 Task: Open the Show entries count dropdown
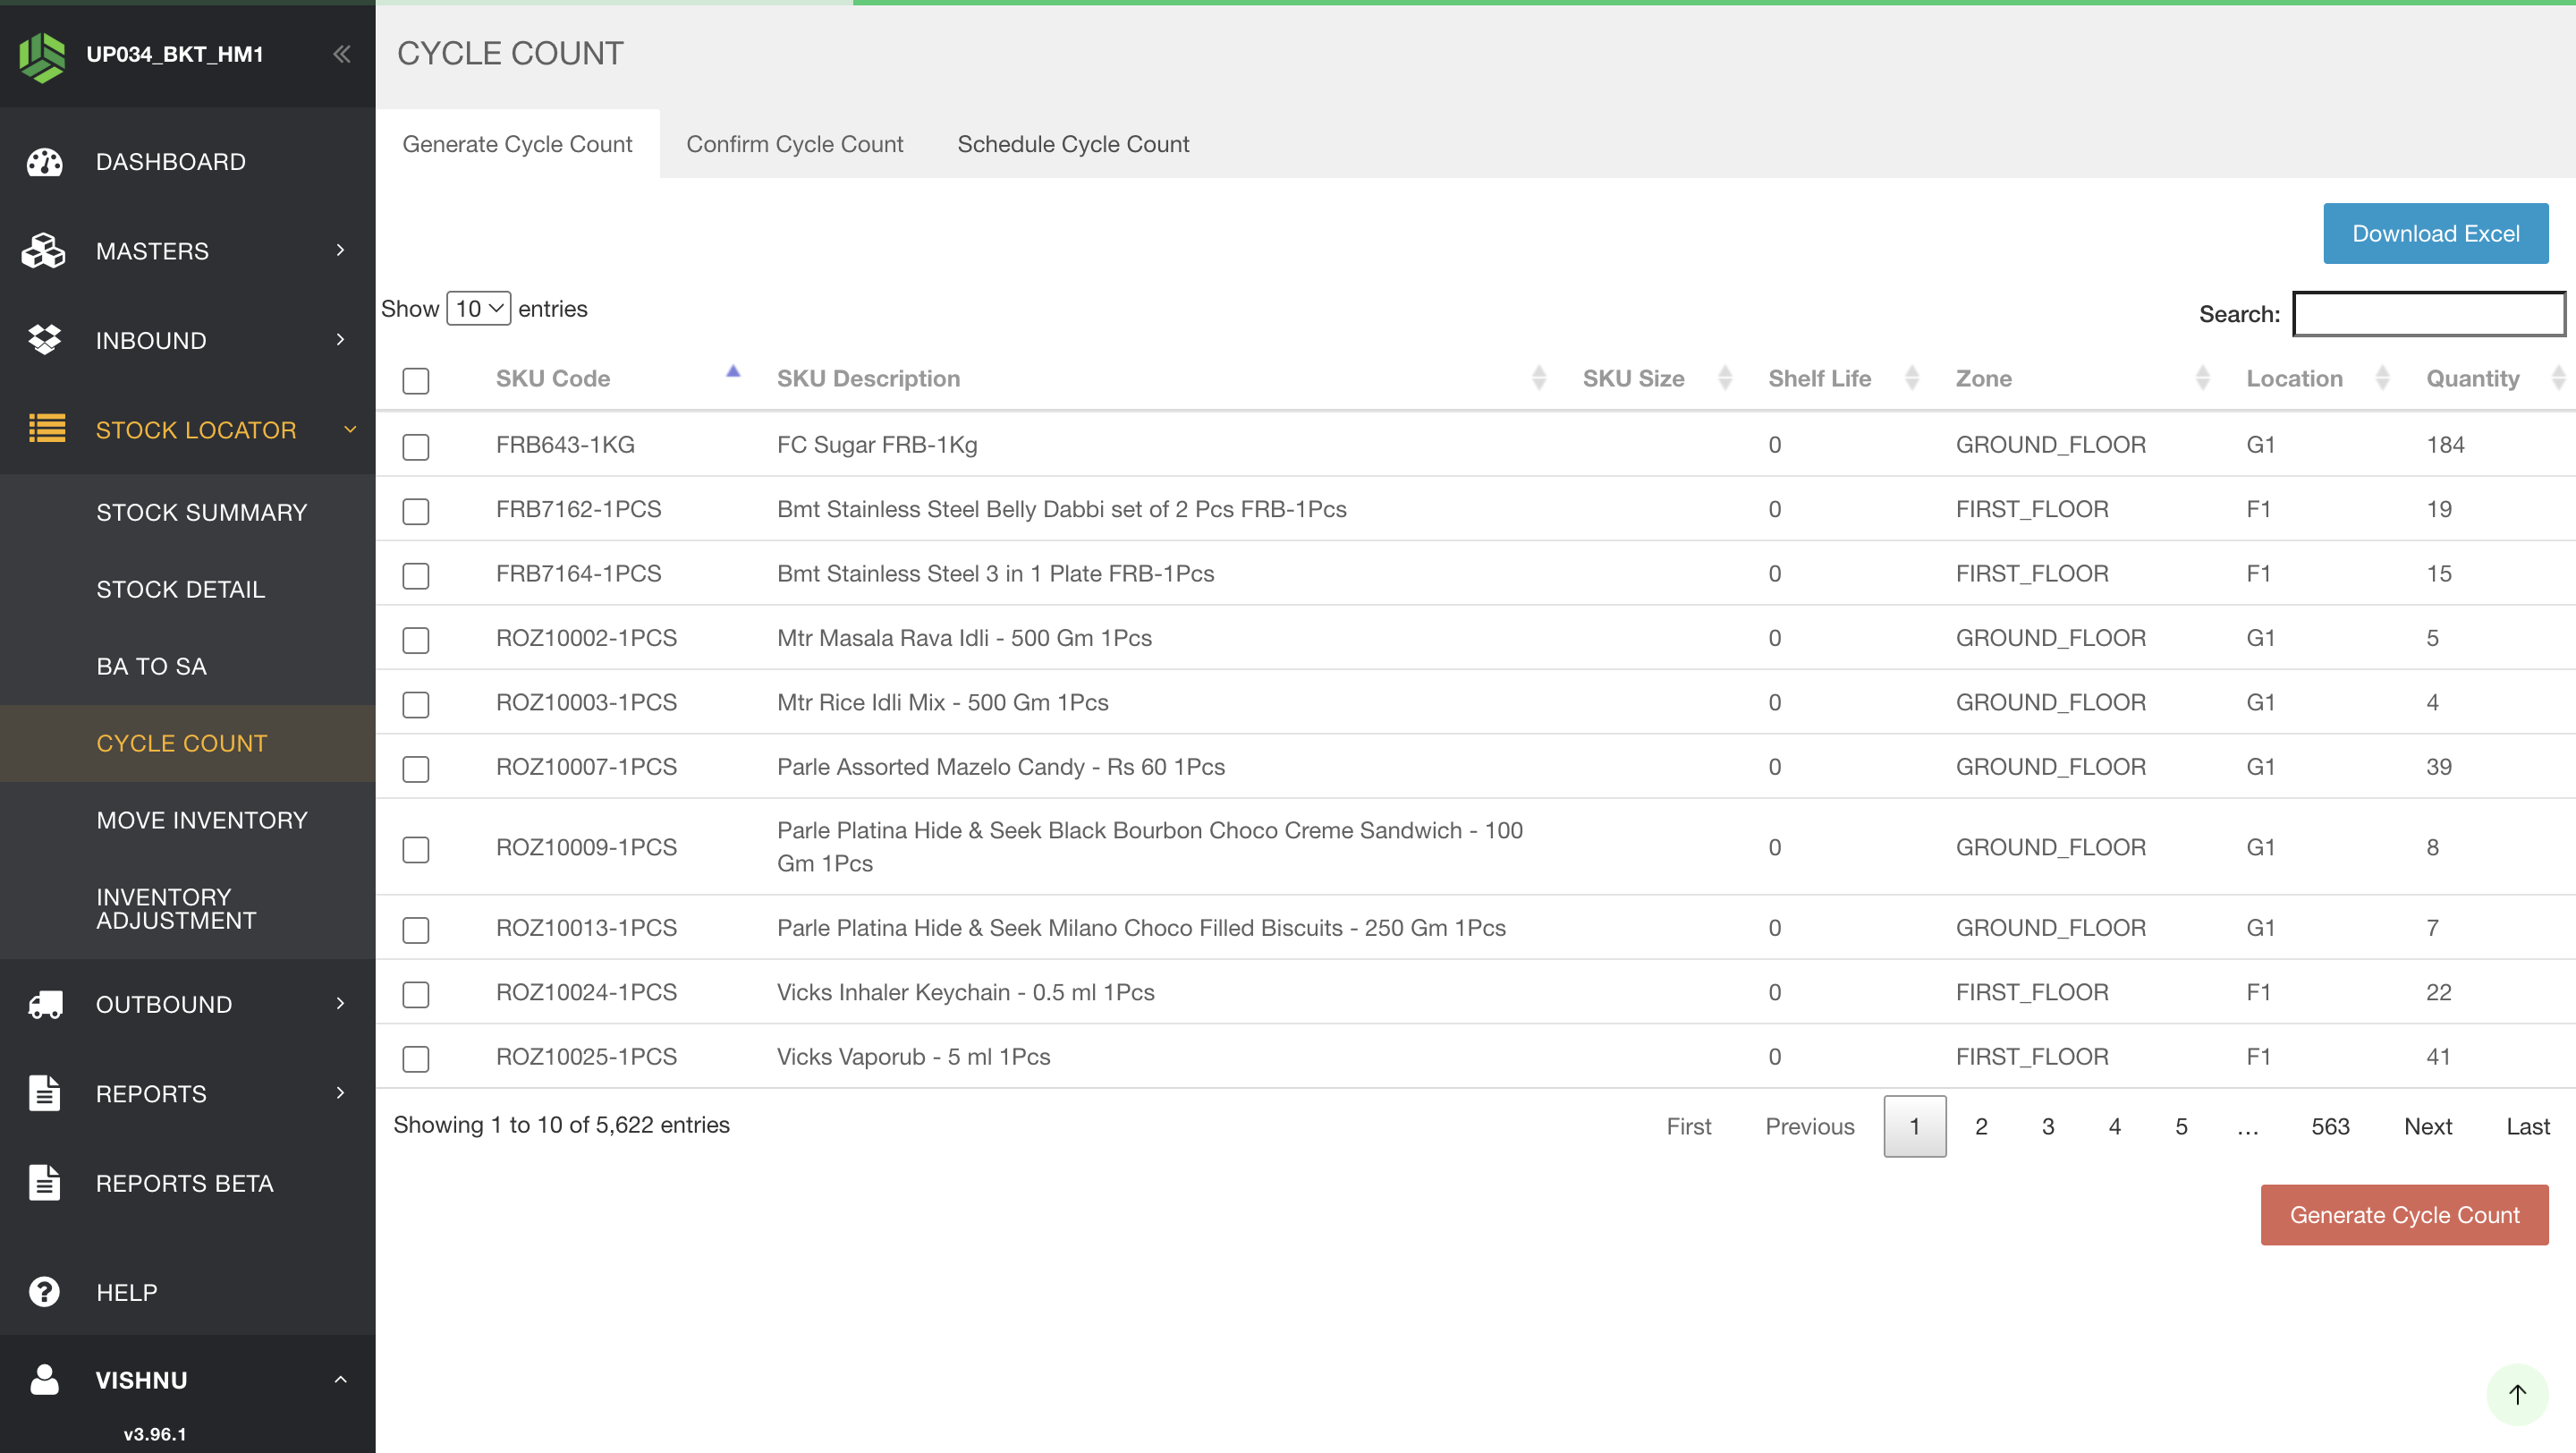[x=478, y=309]
